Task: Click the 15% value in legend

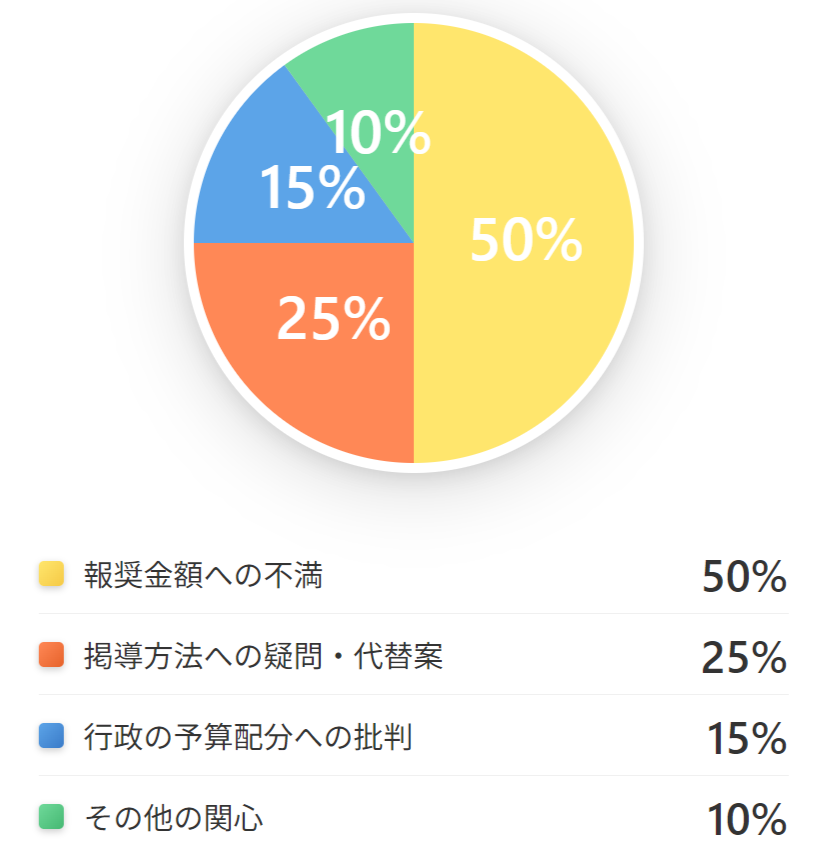Action: (x=746, y=738)
